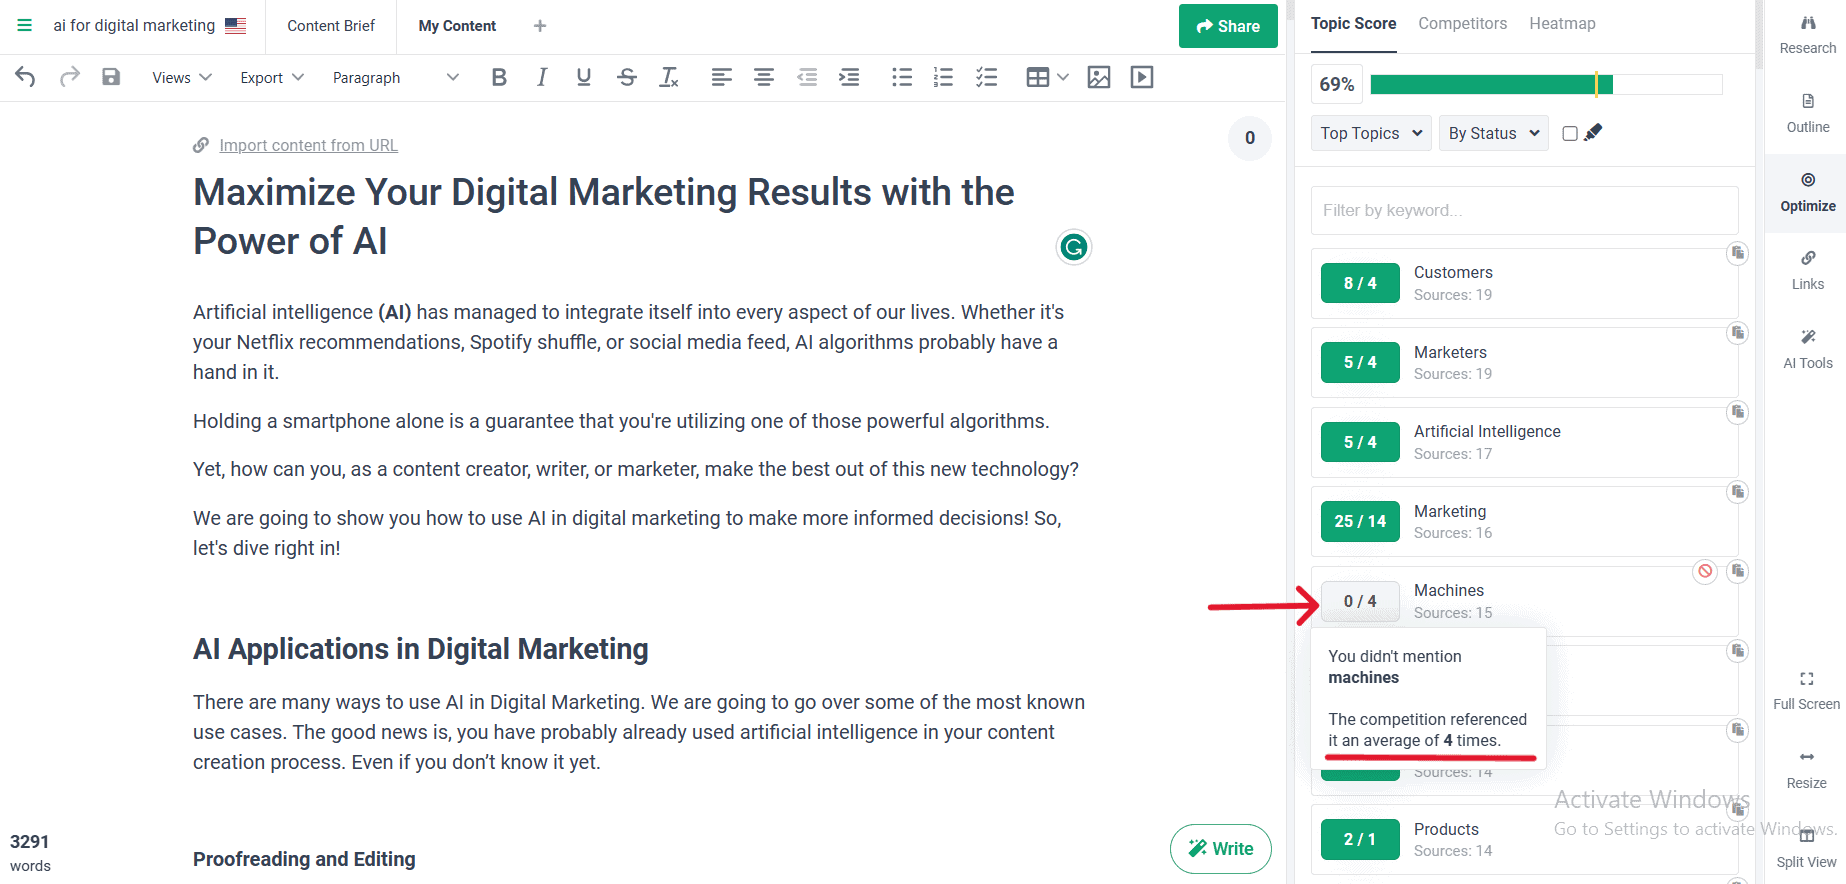Add new tab with plus button
1846x884 pixels.
540,26
